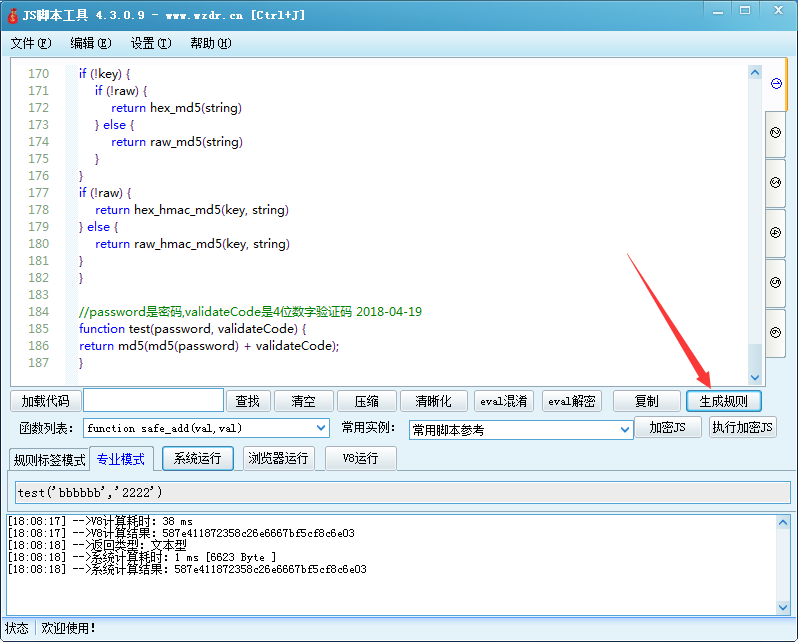Click the 生成规则 button
This screenshot has height=642, width=798.
724,401
